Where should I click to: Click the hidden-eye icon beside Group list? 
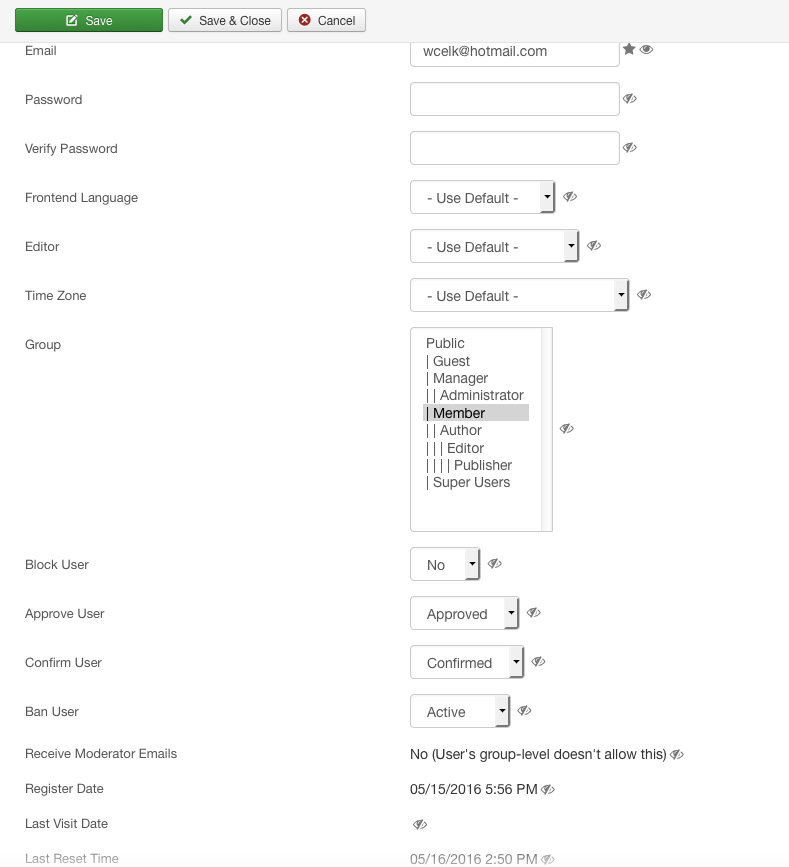(x=567, y=429)
